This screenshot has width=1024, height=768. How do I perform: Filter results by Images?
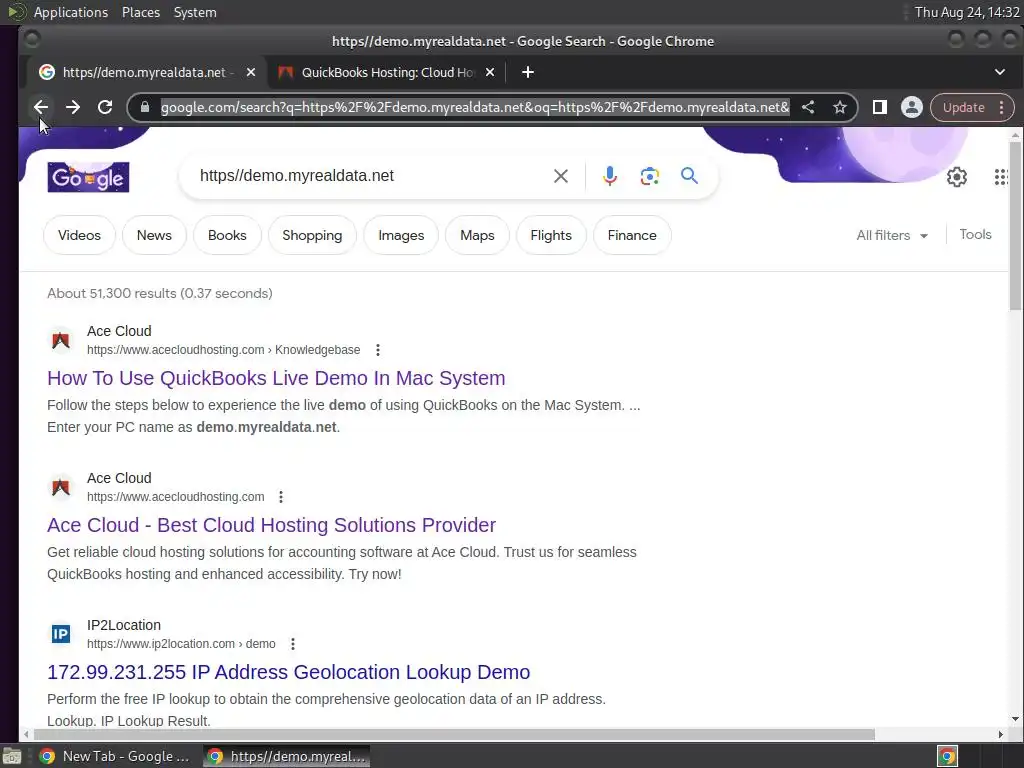coord(401,235)
